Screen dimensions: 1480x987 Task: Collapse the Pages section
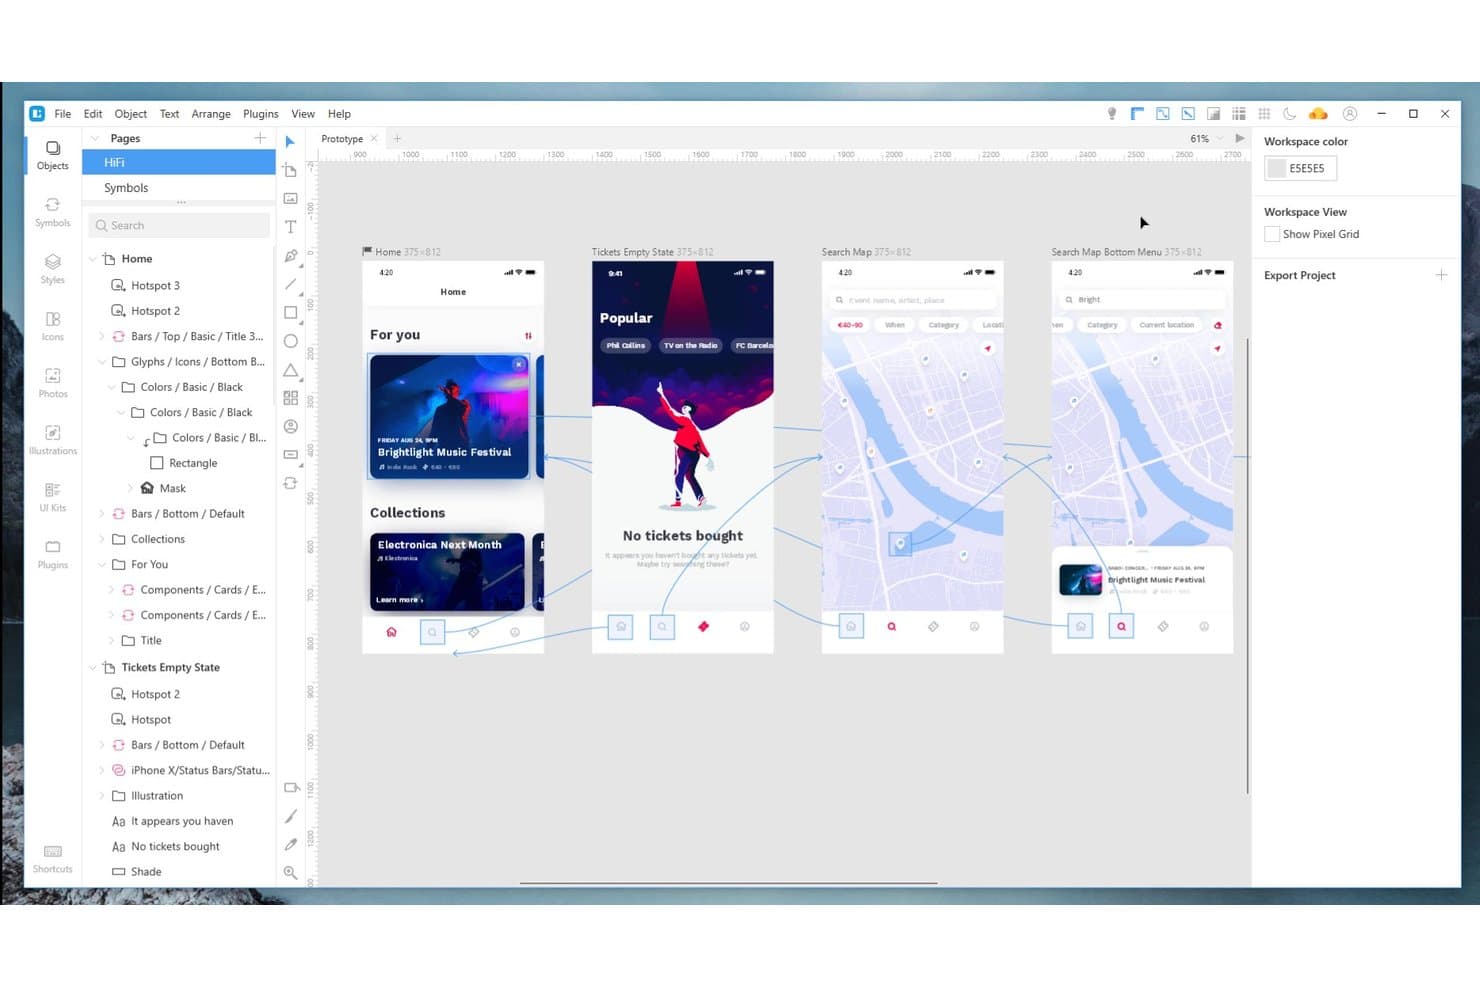coord(96,138)
